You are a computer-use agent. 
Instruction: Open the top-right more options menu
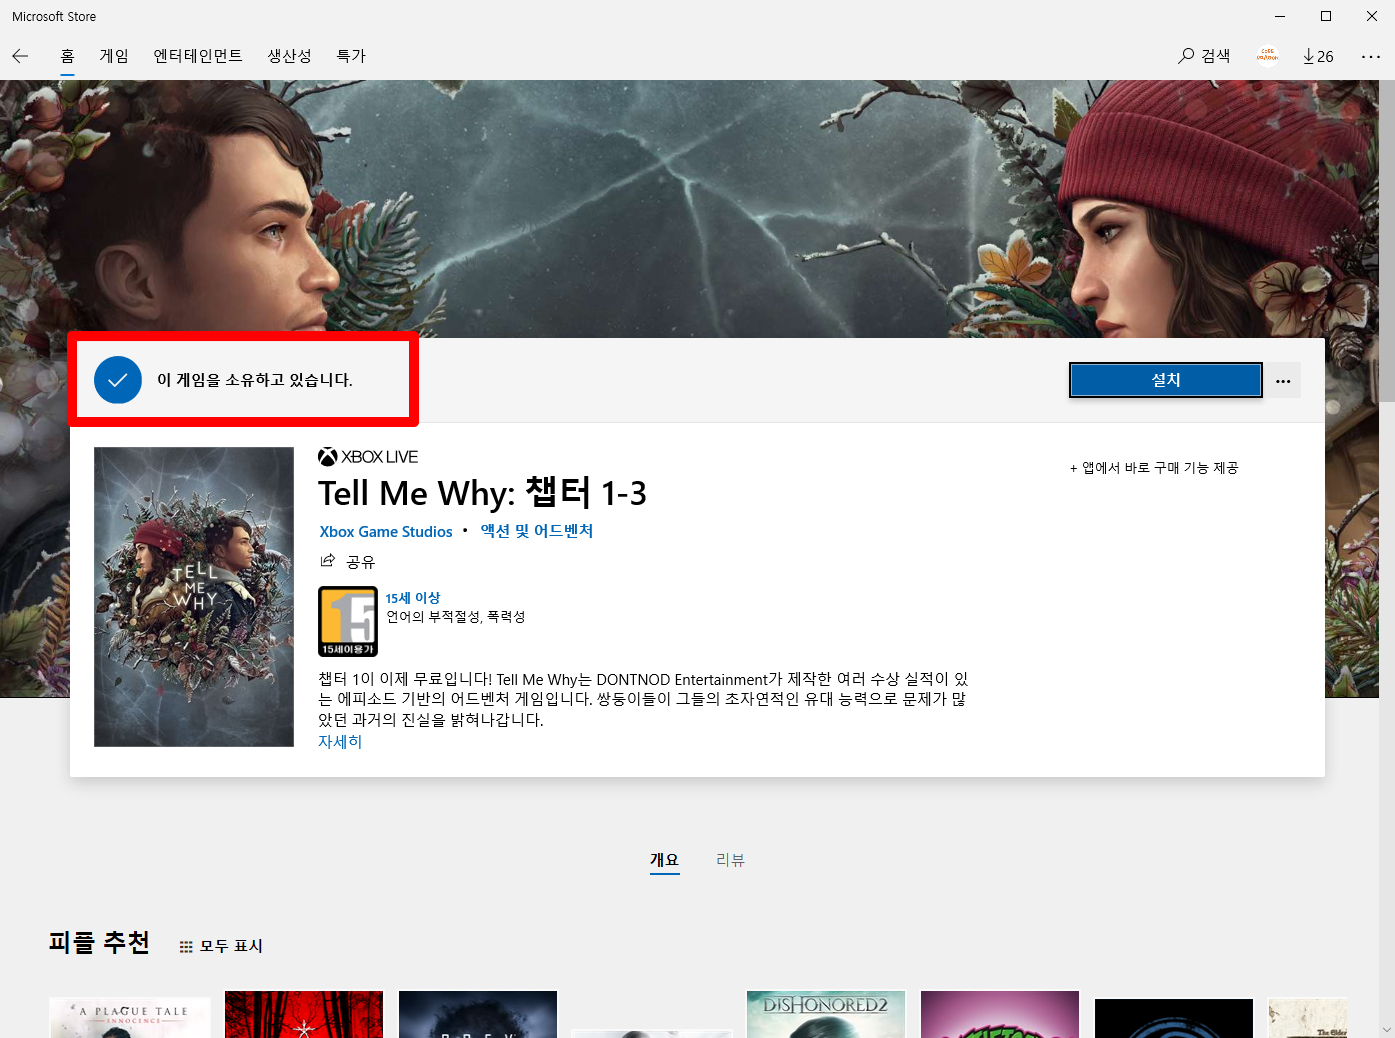point(1370,56)
